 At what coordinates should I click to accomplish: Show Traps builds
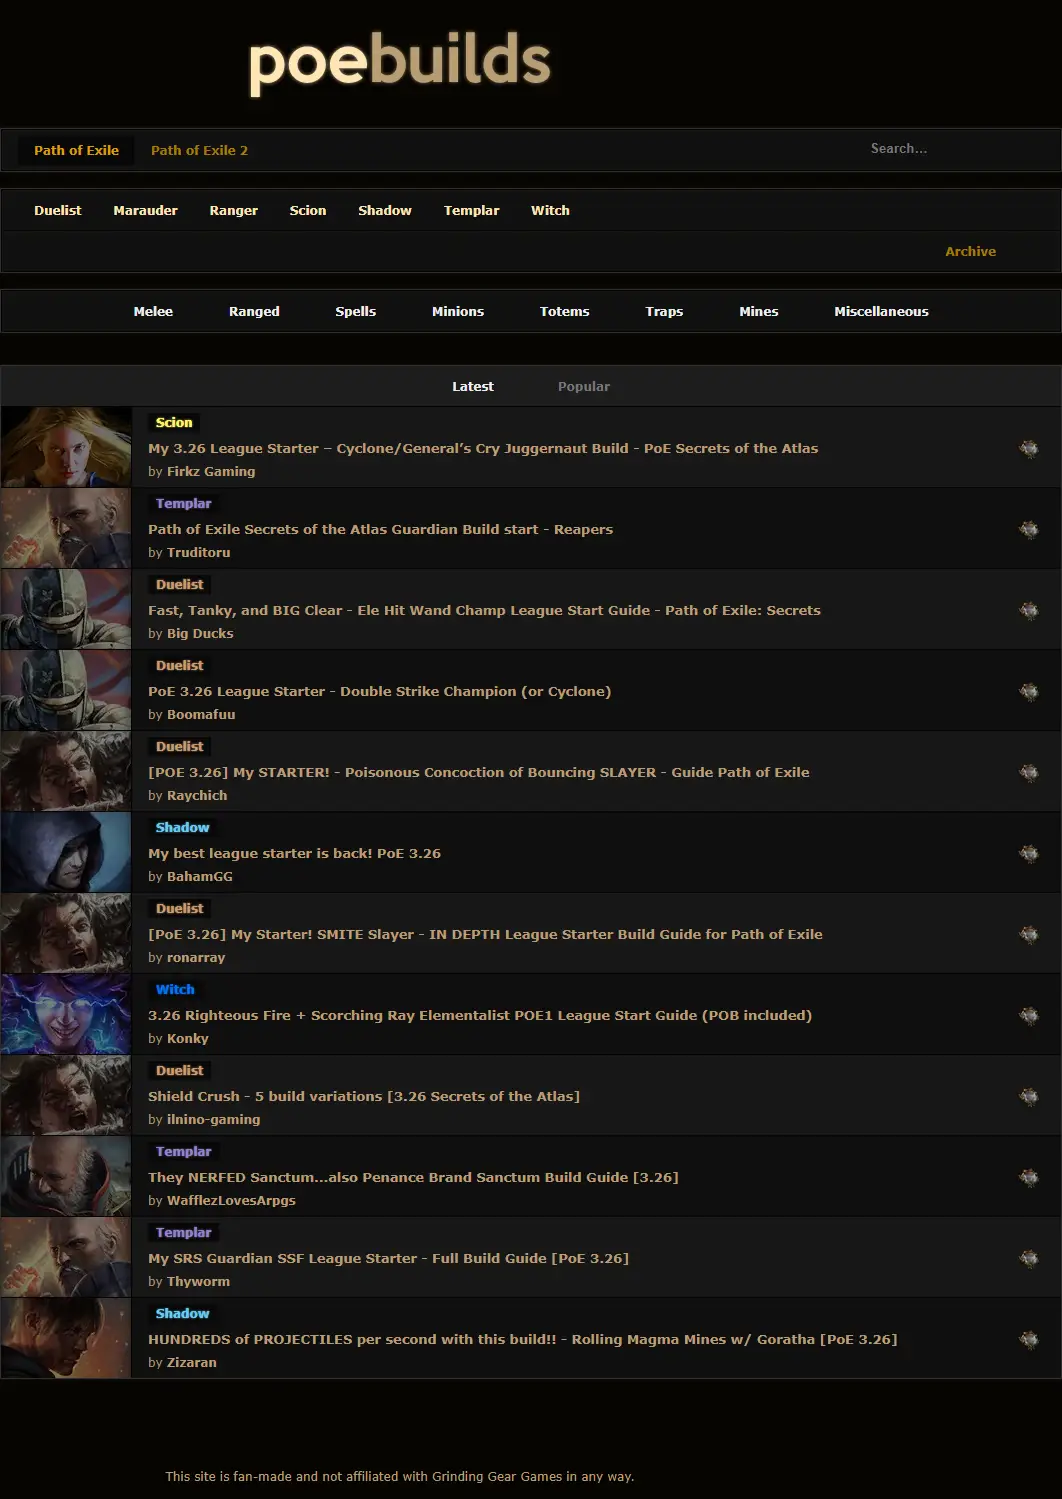tap(664, 311)
